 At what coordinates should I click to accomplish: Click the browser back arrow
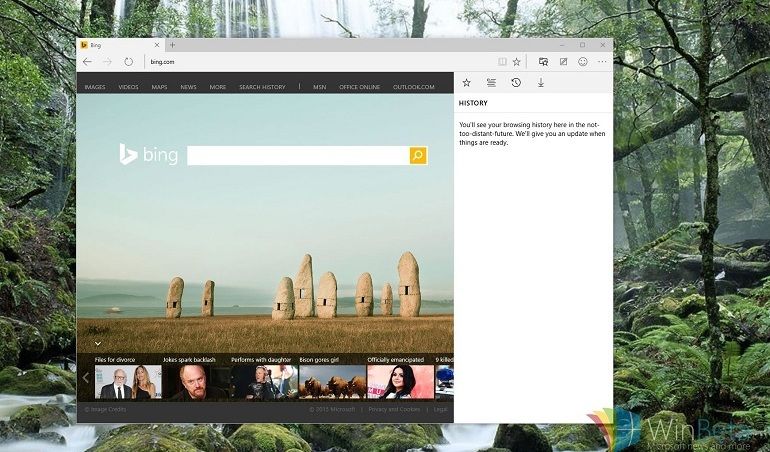point(88,62)
